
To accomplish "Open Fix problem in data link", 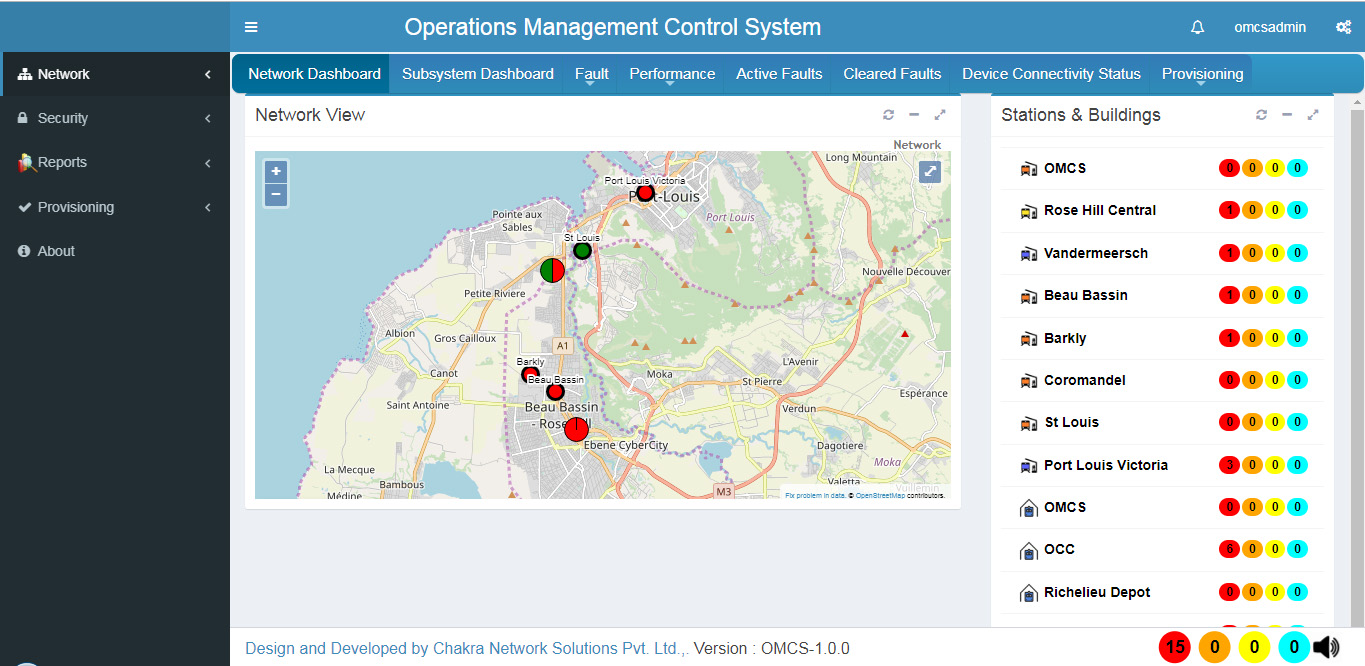I will tap(814, 495).
